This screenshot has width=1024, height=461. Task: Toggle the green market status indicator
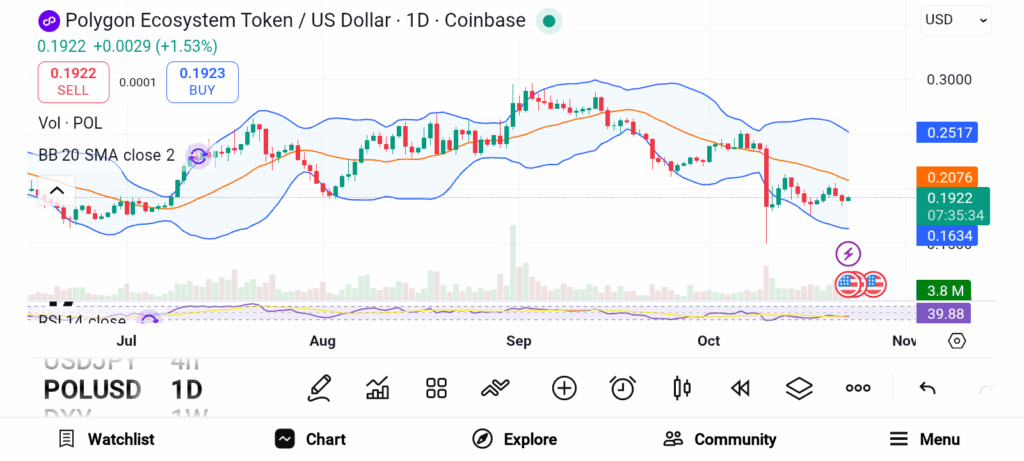pos(548,20)
